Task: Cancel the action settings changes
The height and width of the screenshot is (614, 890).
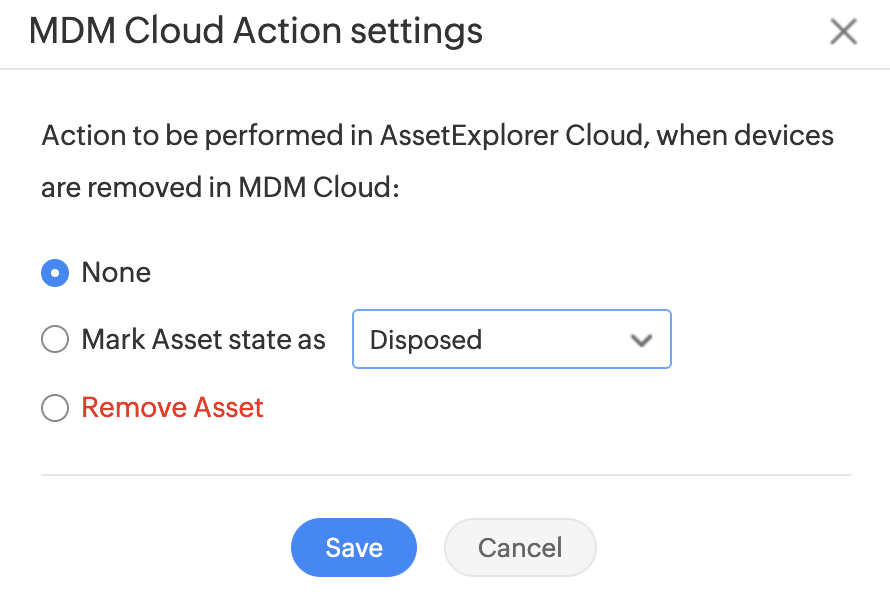Action: [x=520, y=548]
